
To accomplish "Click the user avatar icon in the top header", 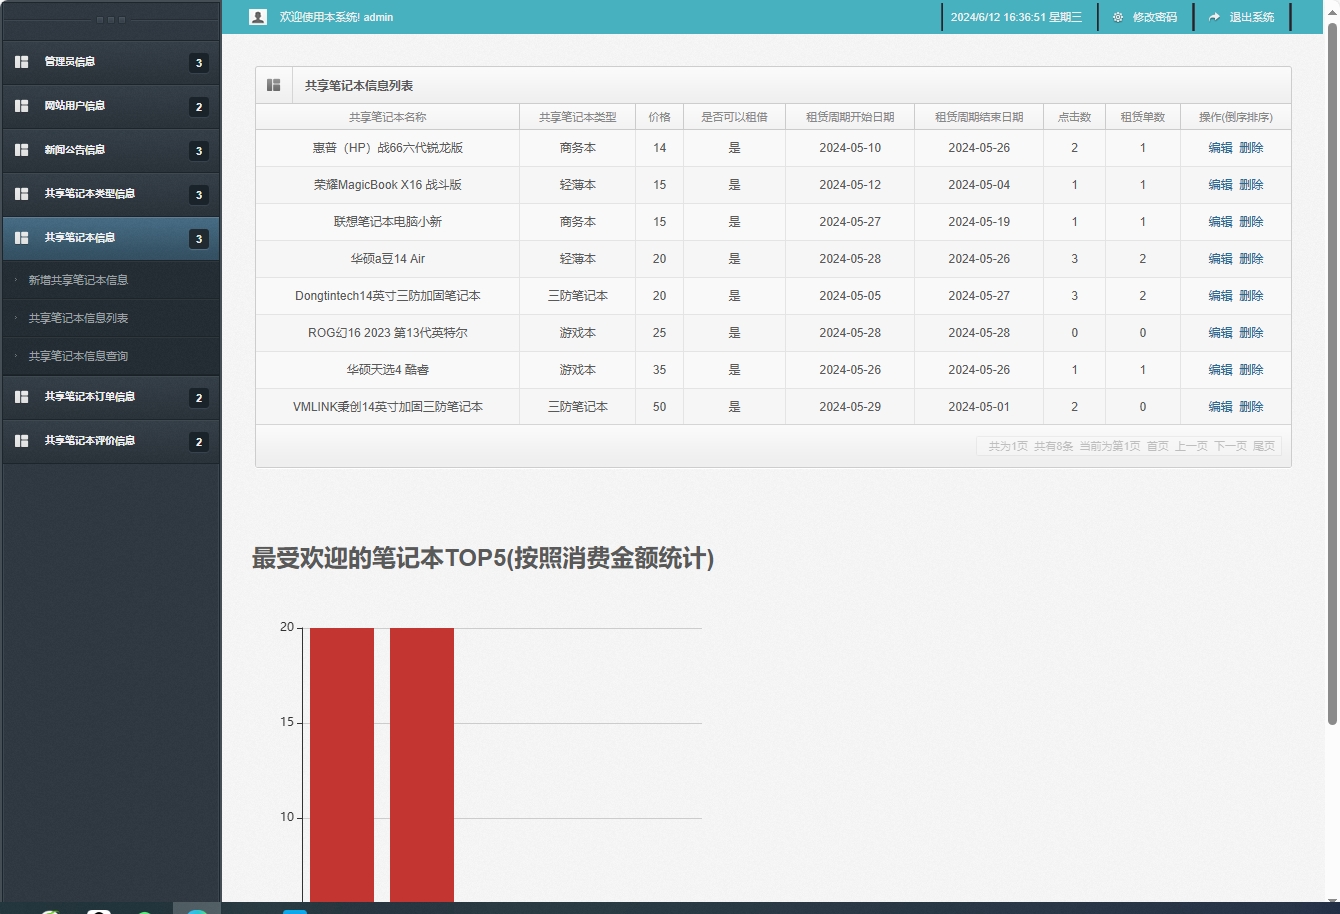I will point(257,17).
